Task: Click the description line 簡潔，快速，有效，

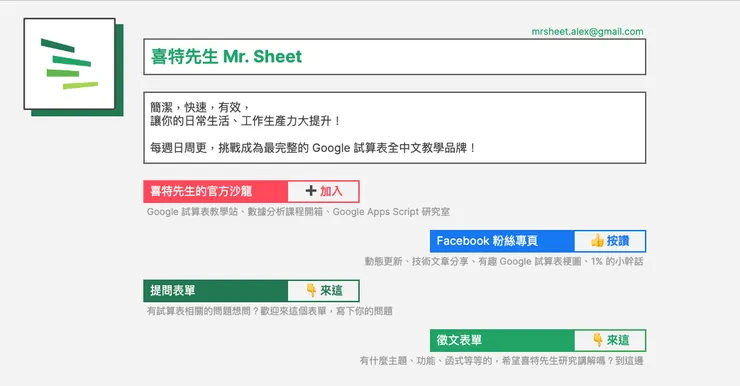Action: [x=200, y=107]
